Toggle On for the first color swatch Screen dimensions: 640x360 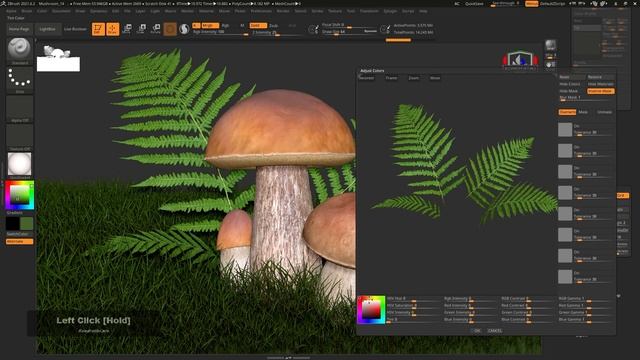pos(577,126)
